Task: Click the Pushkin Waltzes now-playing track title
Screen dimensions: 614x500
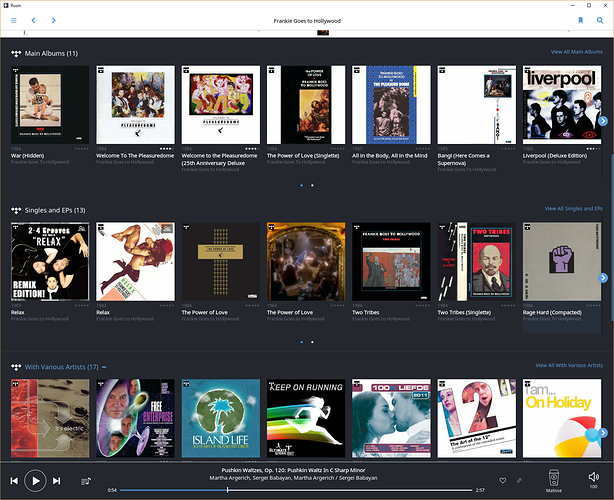Action: coord(293,470)
